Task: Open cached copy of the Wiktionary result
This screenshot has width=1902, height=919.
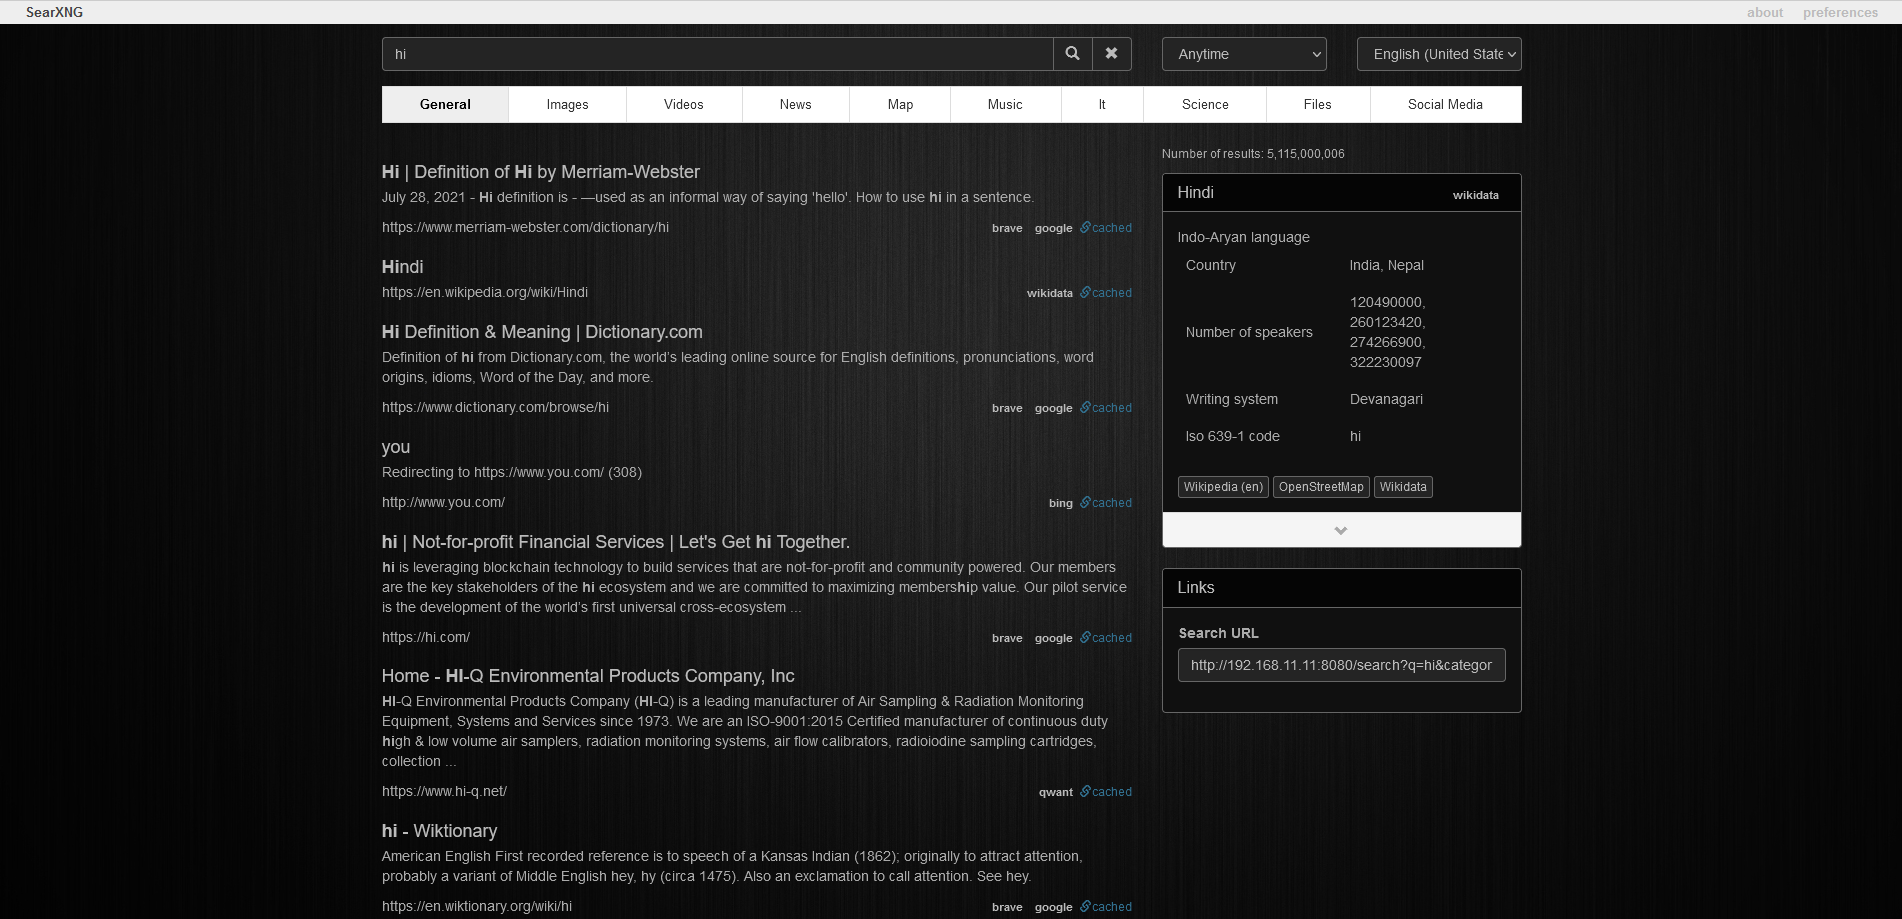Action: click(x=1106, y=906)
